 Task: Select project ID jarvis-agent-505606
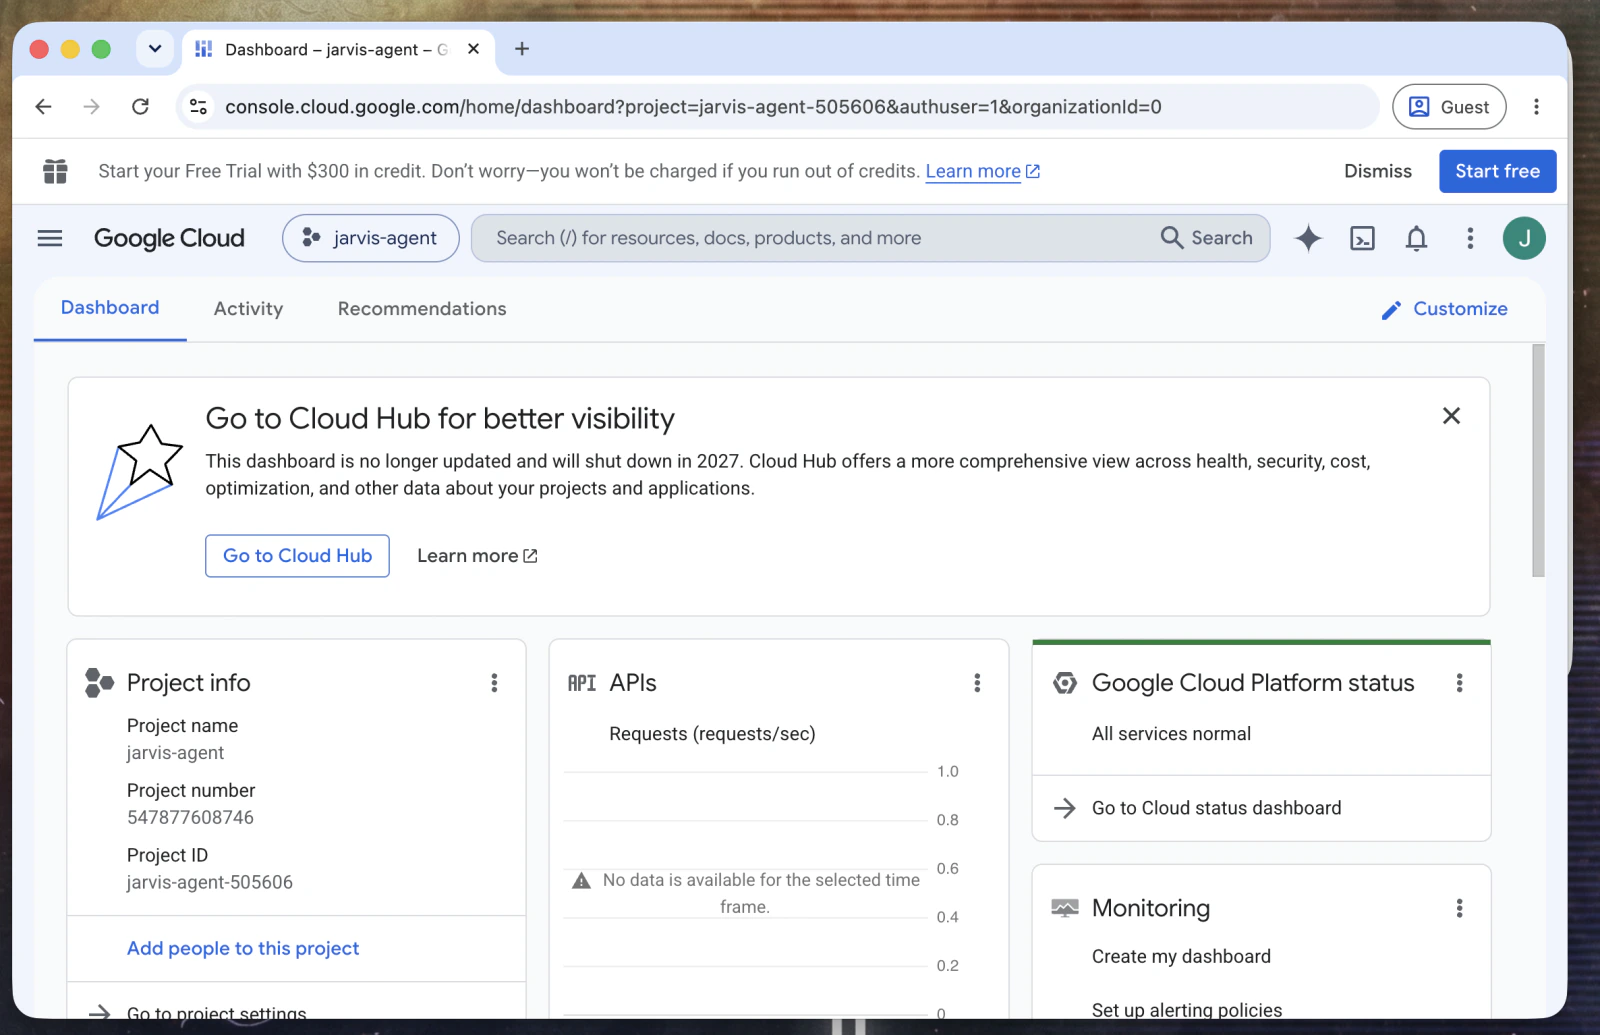point(210,883)
